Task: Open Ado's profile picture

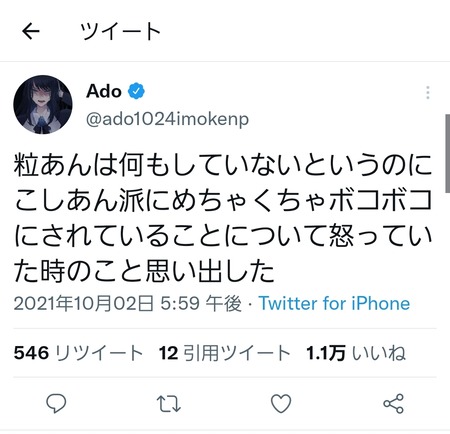Action: 43,105
